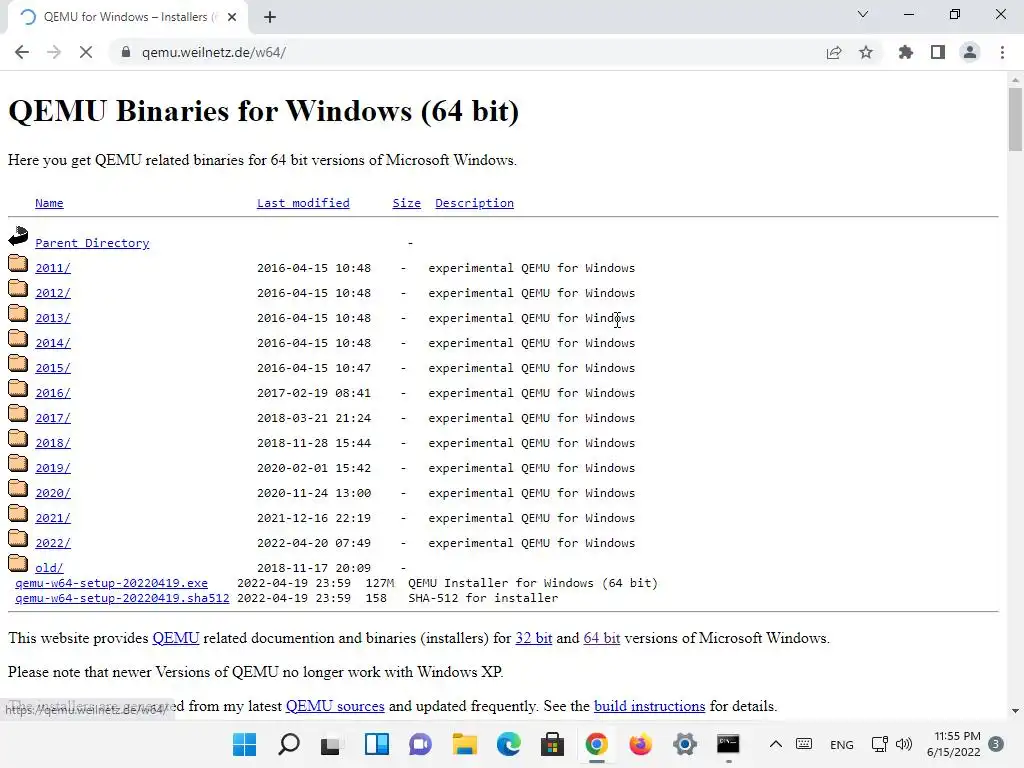Image resolution: width=1024 pixels, height=768 pixels.
Task: Open the qemu-w64-setup-20220419.sha512 link
Action: point(122,598)
